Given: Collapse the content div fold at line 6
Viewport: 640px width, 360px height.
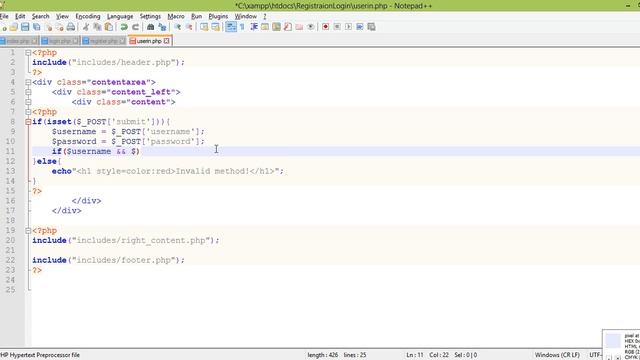Looking at the screenshot, I should [28, 102].
